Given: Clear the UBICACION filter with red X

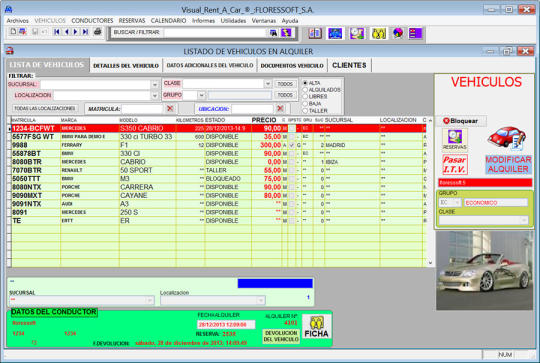Looking at the screenshot, I should (280, 108).
